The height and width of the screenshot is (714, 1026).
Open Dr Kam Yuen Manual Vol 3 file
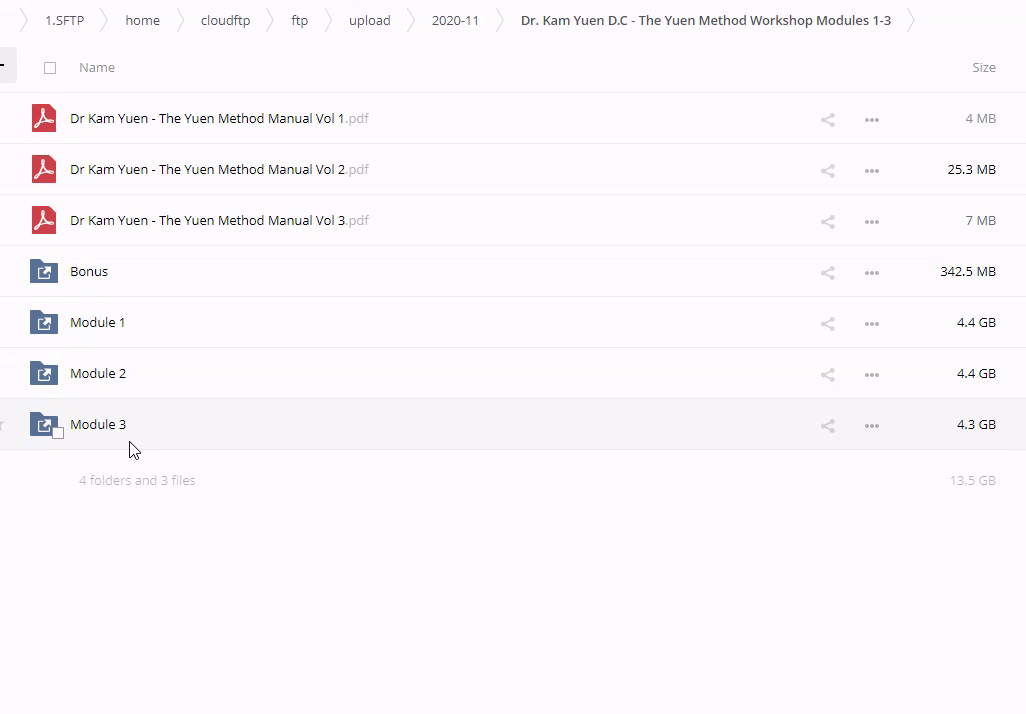tap(207, 221)
